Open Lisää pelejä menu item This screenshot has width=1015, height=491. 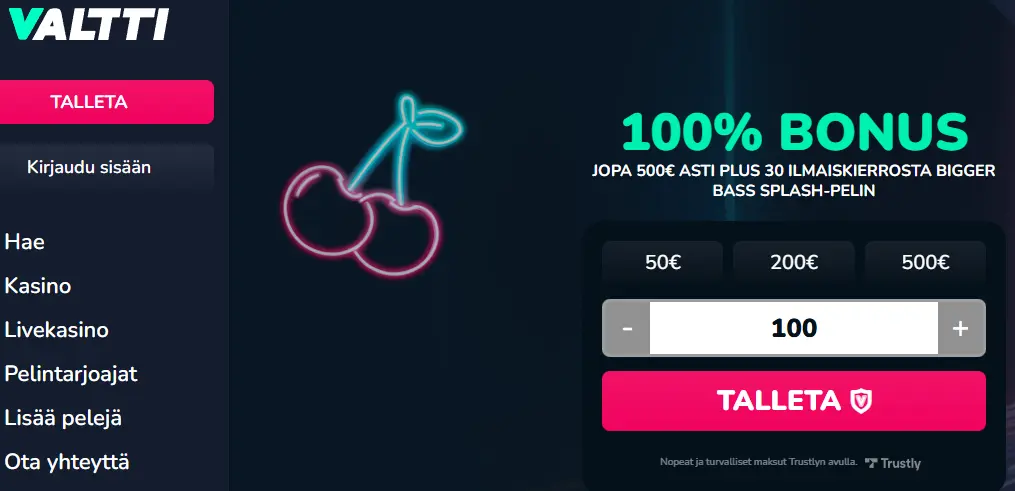(x=63, y=418)
